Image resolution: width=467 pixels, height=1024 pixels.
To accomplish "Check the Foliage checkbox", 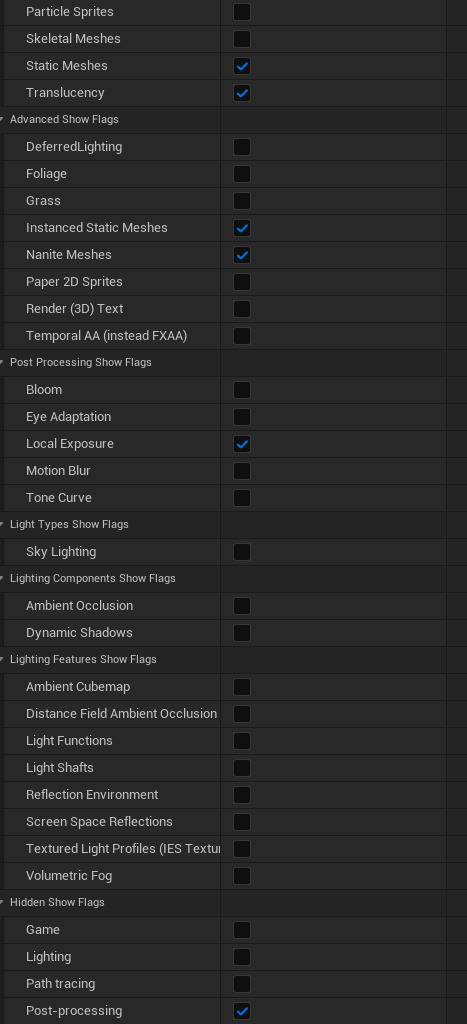I will pos(242,174).
